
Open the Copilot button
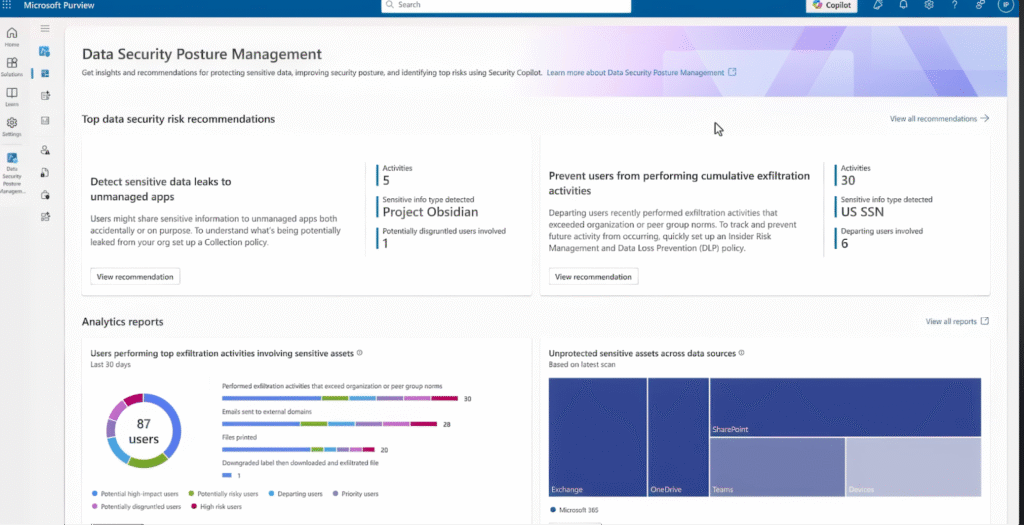(831, 5)
